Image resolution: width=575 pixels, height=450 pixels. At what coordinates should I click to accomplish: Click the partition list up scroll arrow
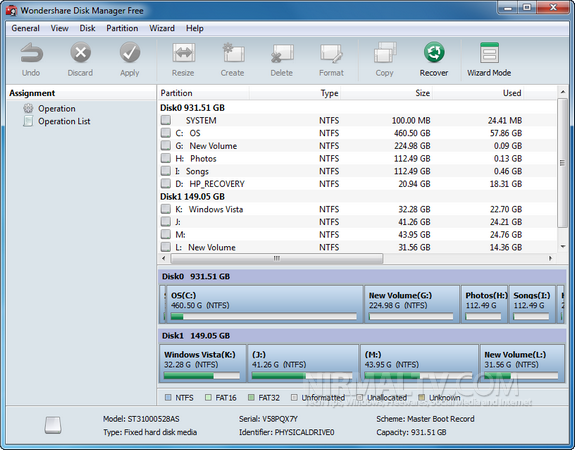(x=563, y=92)
